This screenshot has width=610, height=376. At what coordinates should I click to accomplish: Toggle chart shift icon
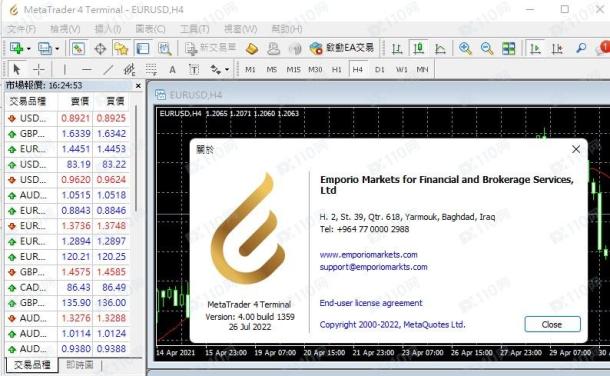[557, 49]
